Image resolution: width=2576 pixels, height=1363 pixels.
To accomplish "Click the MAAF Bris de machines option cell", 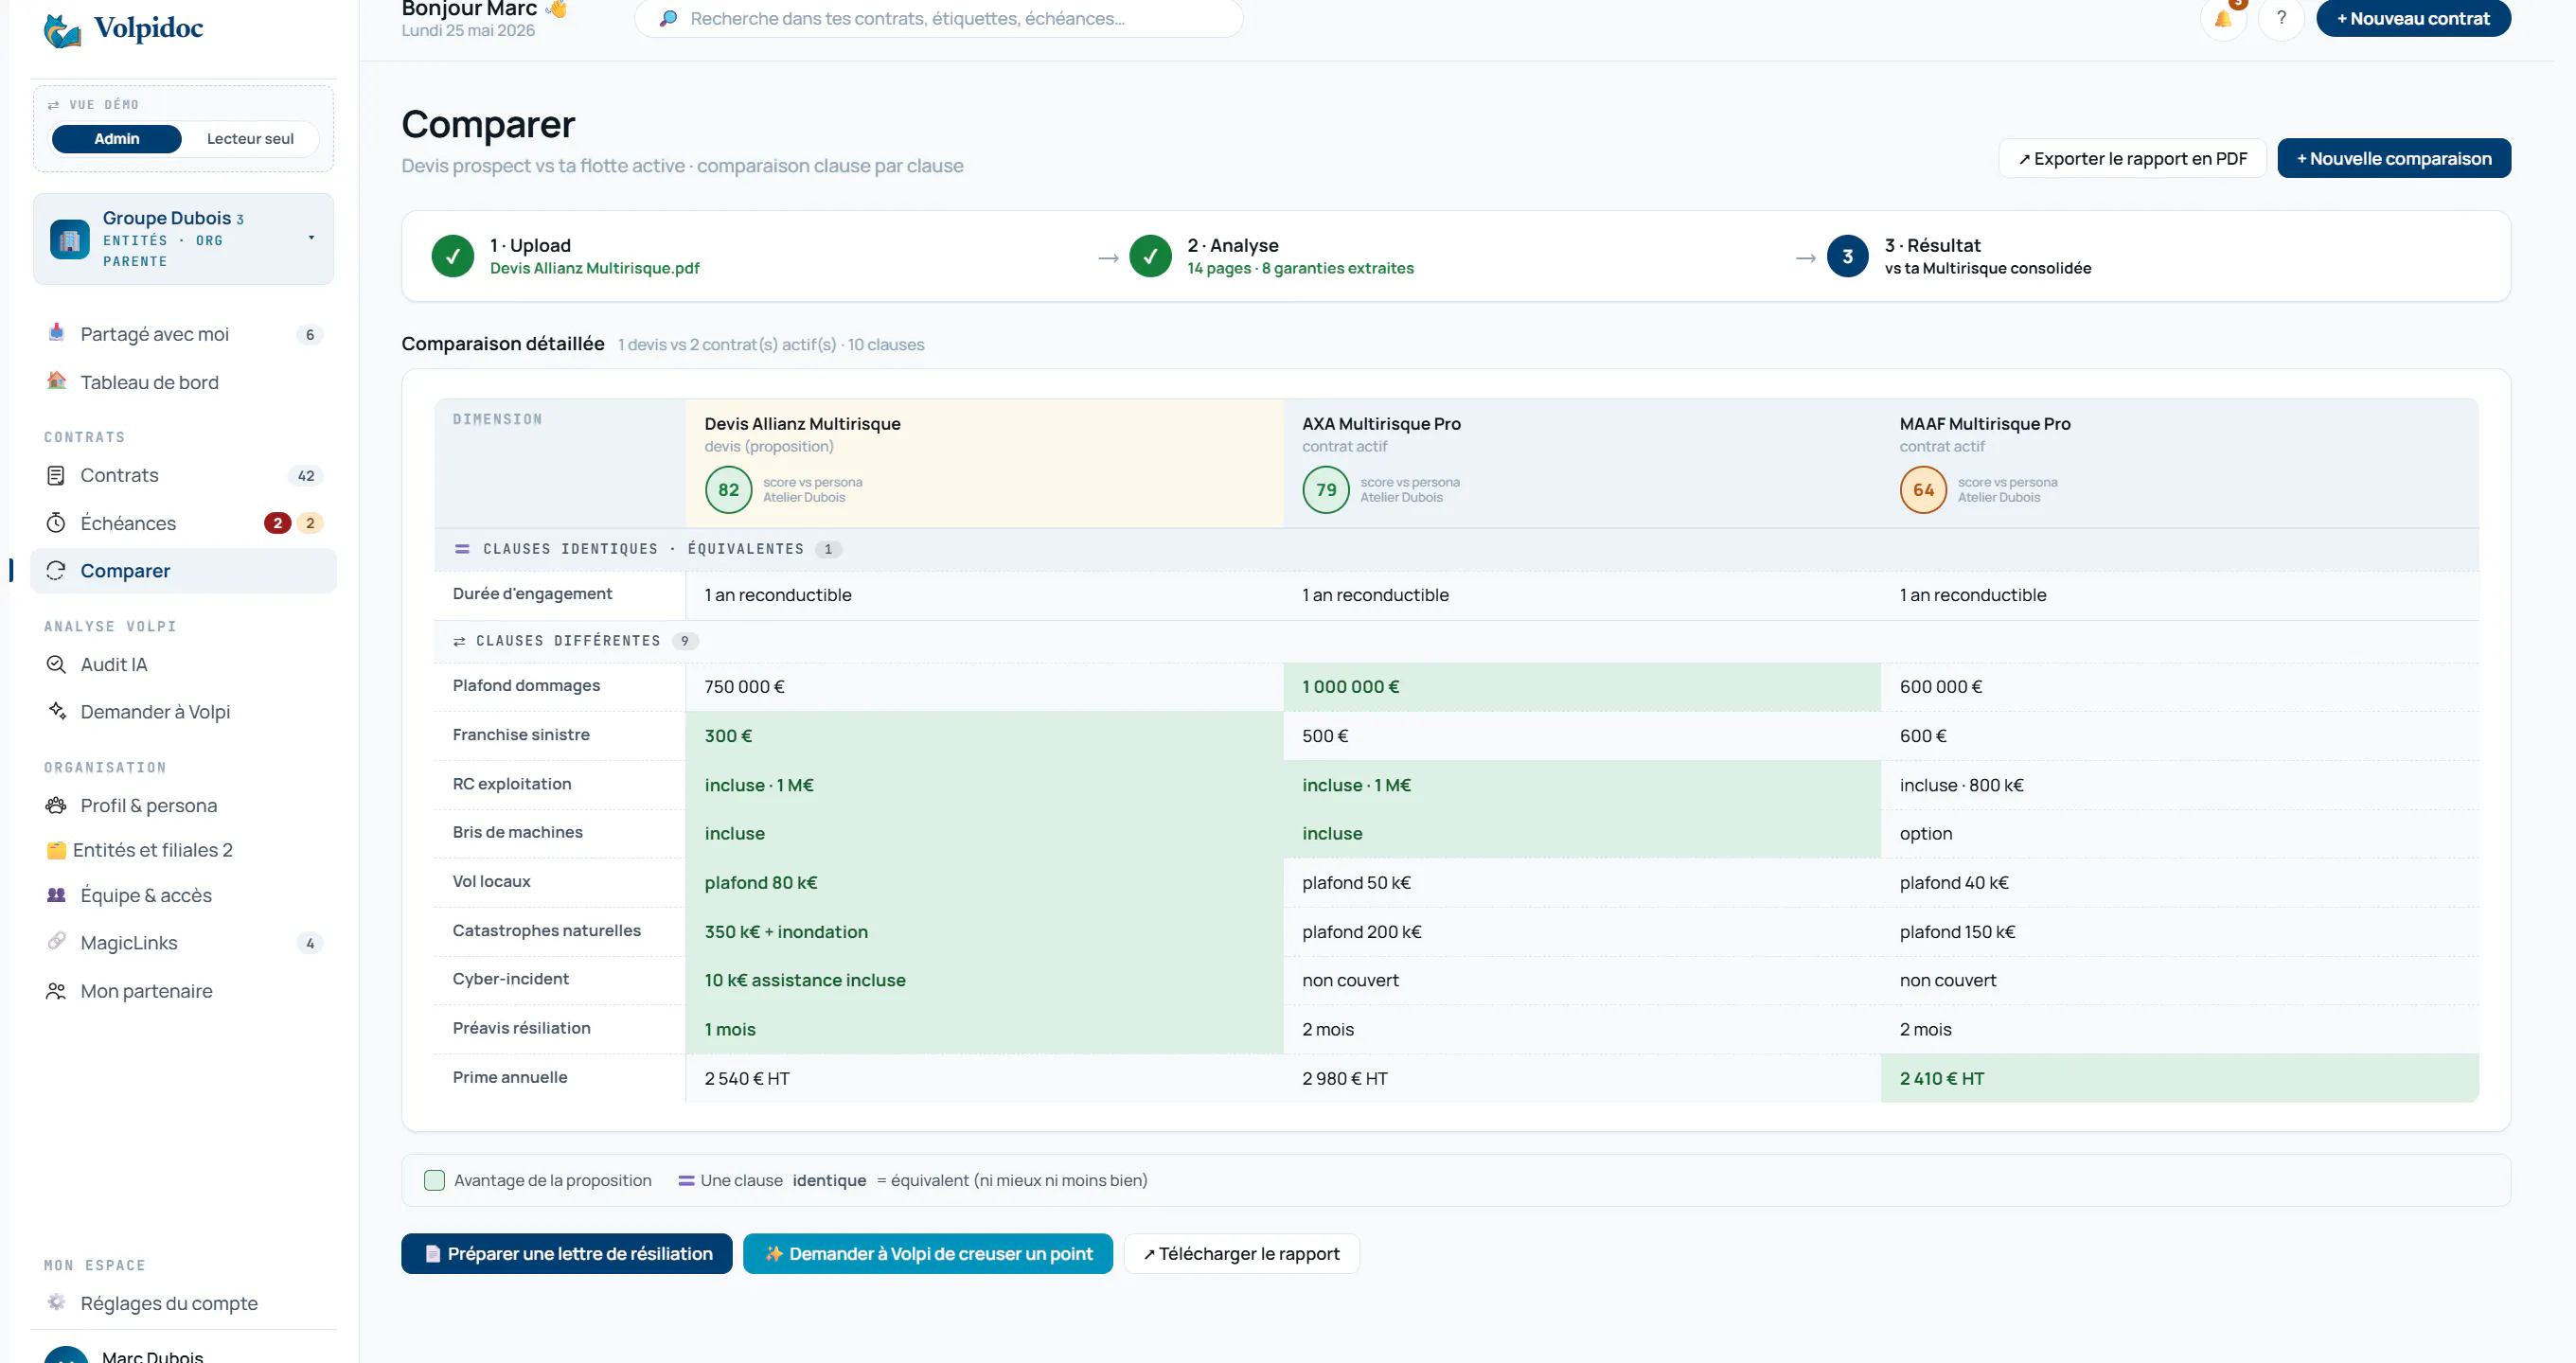I will pos(2179,834).
